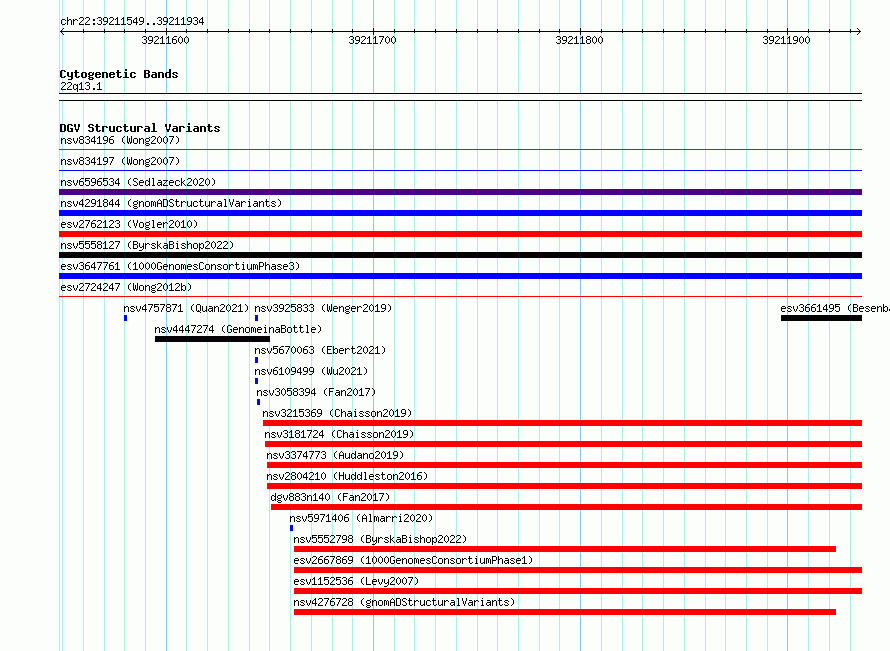Click the black bar under nsv4447274
Screen dimensions: 890x651
[212, 339]
